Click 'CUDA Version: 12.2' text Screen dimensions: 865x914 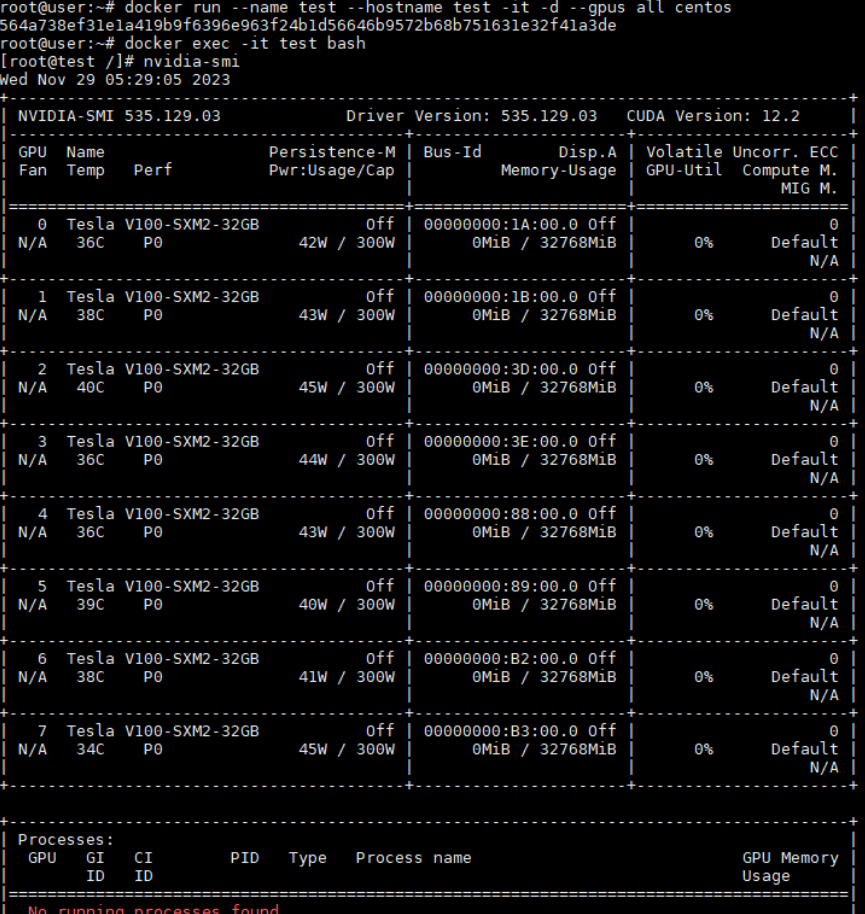713,116
